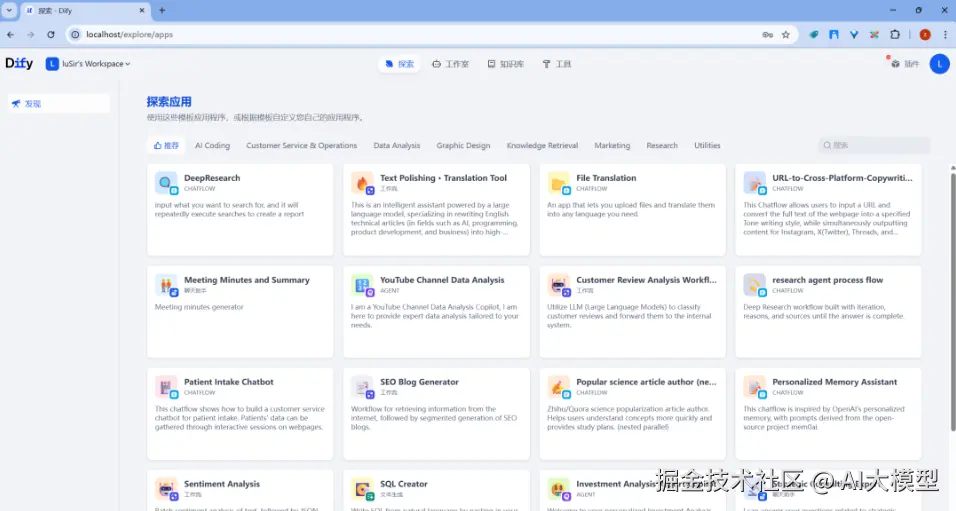This screenshot has height=511, width=956.
Task: Go back in browser history
Action: [10, 35]
